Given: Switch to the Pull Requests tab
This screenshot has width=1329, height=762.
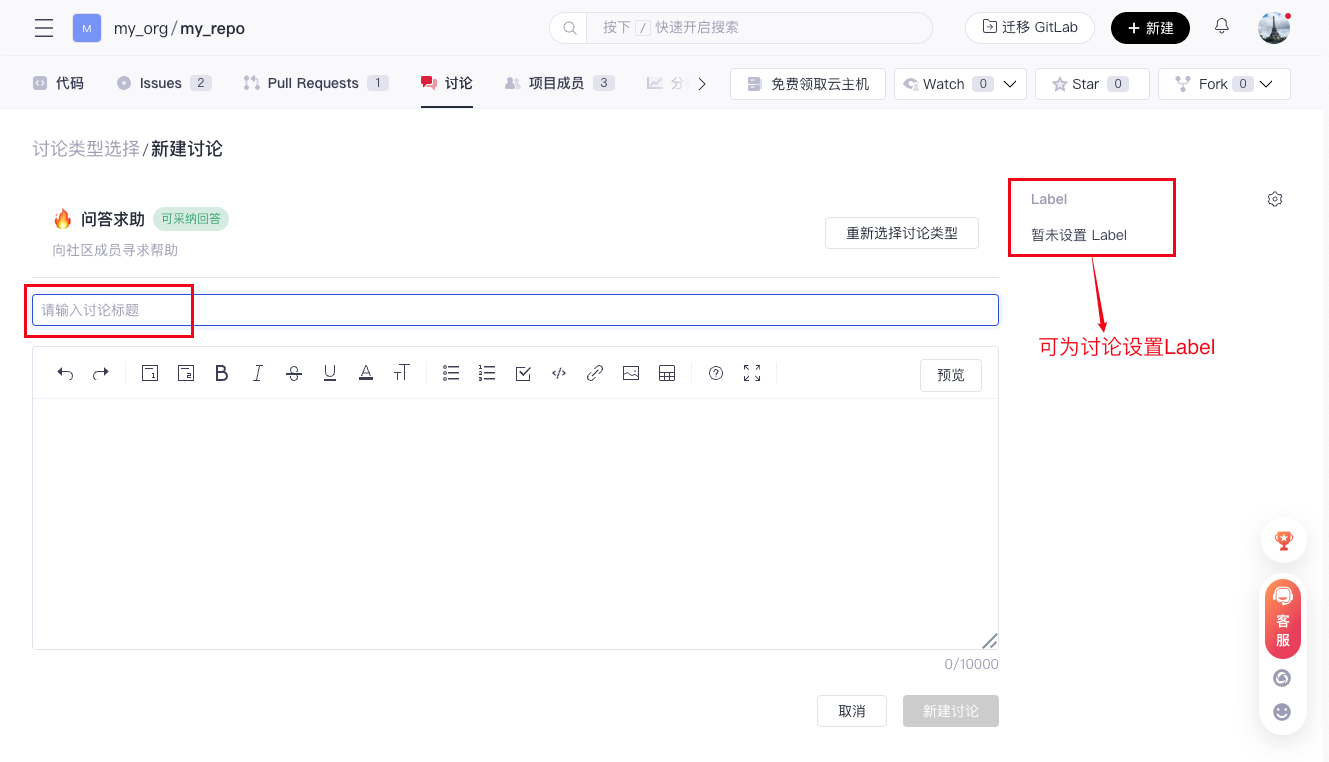Looking at the screenshot, I should point(313,83).
